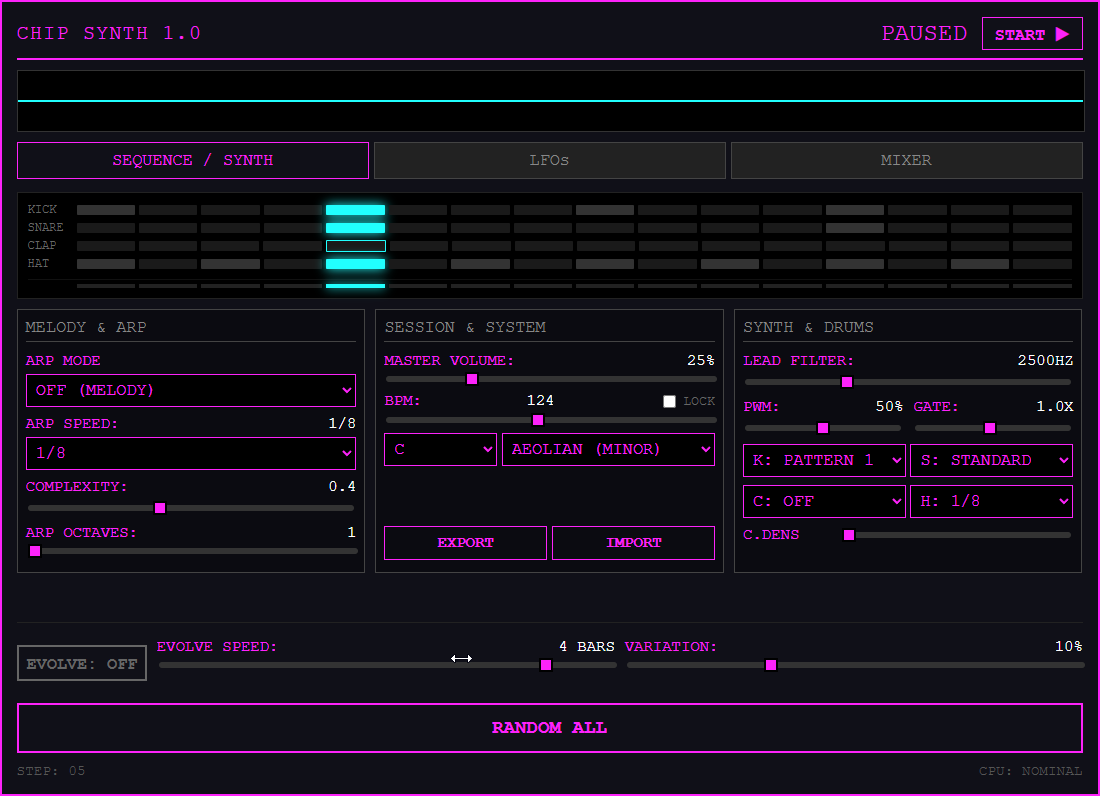The width and height of the screenshot is (1100, 796).
Task: Click the variation 10% value
Action: pos(1068,647)
